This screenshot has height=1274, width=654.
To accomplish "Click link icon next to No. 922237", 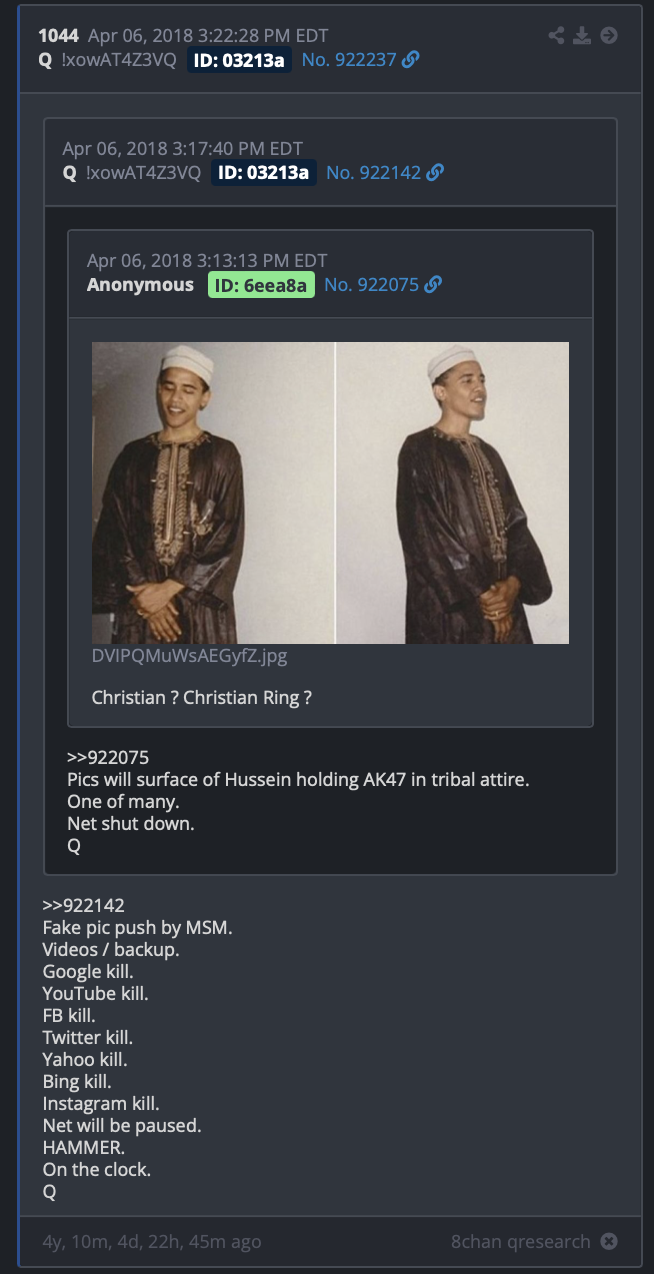I will click(411, 60).
